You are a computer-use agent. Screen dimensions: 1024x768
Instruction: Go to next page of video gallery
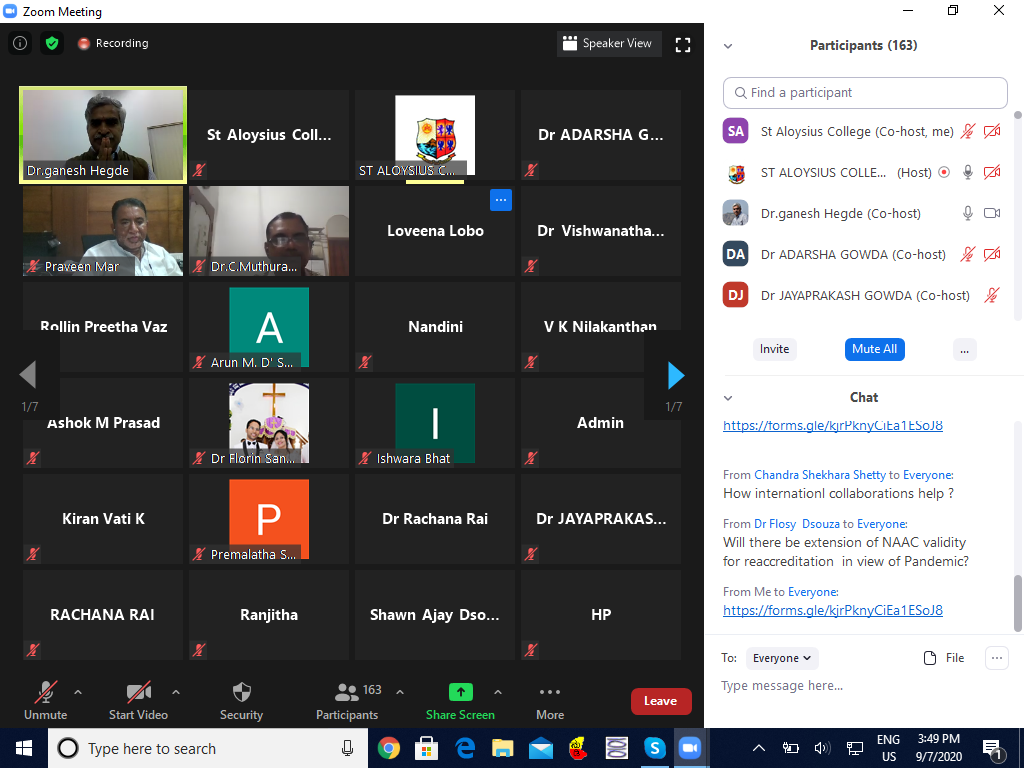(675, 376)
